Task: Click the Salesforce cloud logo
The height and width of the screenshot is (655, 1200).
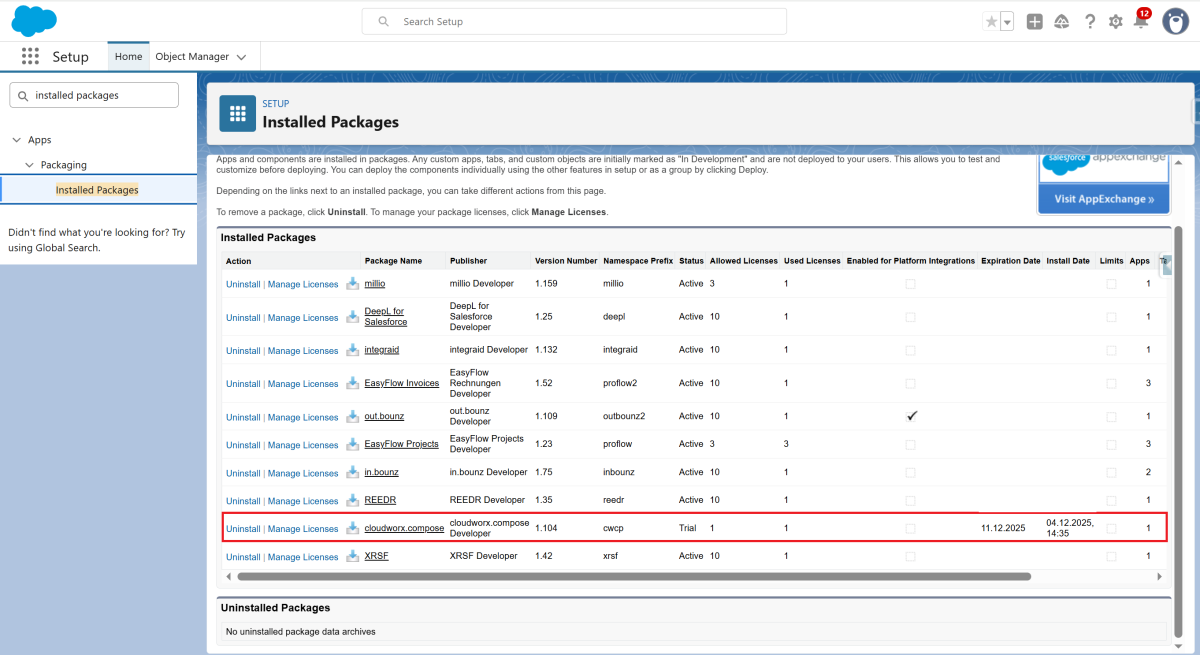Action: point(35,21)
